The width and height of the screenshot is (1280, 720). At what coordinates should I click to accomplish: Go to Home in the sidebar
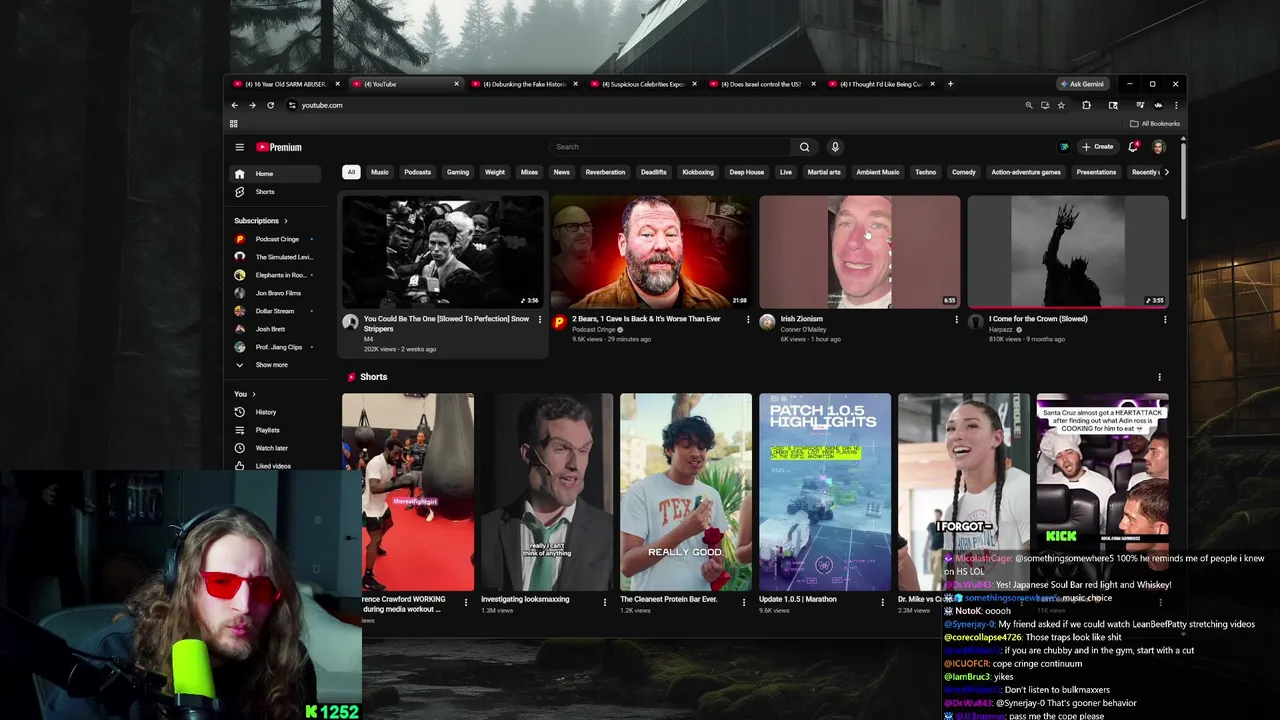[275, 174]
